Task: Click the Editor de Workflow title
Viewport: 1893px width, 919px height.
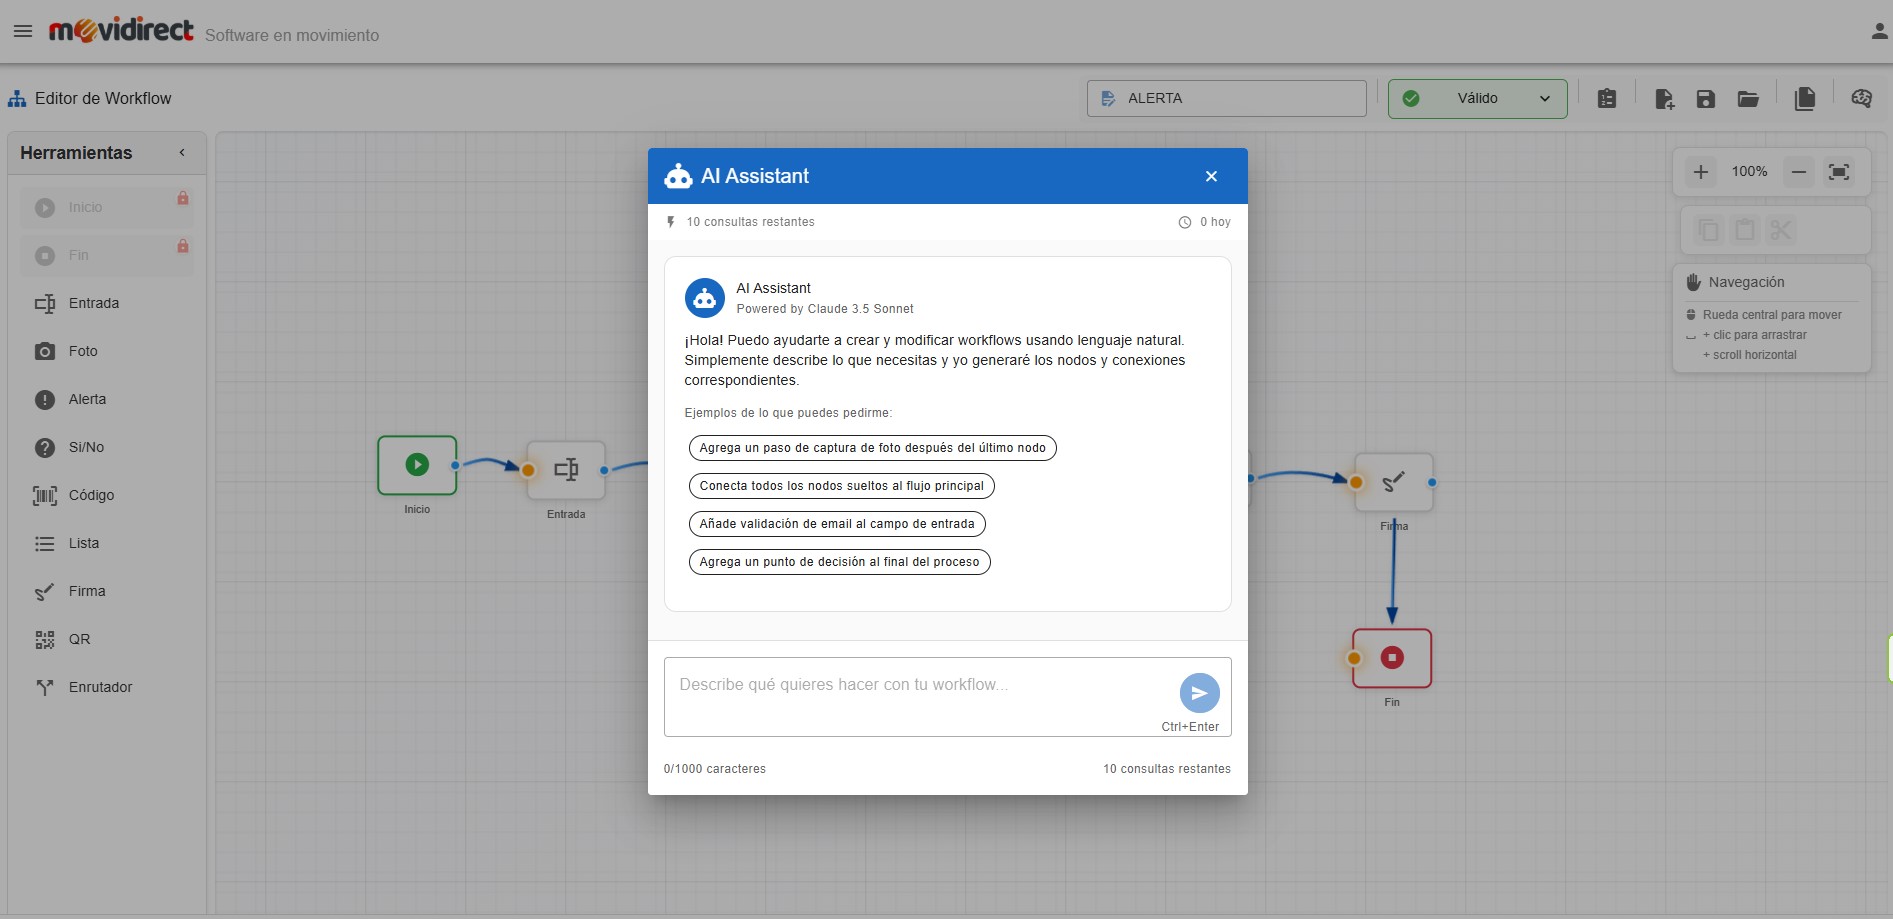Action: point(103,98)
